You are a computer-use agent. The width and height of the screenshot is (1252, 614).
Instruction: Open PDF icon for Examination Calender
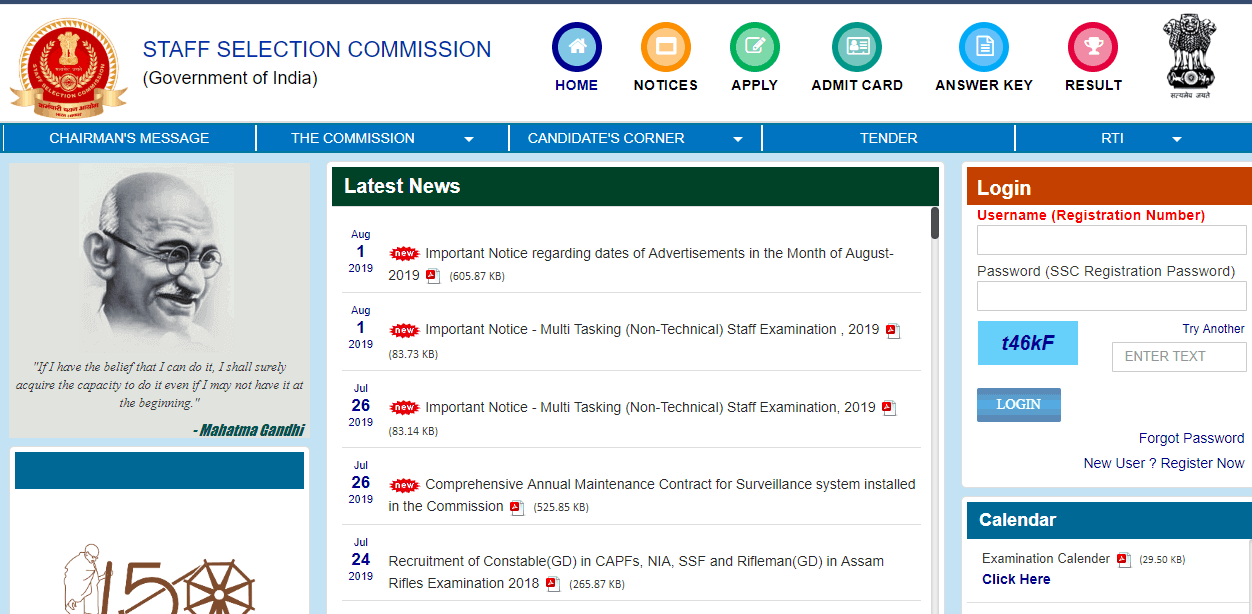point(1124,560)
